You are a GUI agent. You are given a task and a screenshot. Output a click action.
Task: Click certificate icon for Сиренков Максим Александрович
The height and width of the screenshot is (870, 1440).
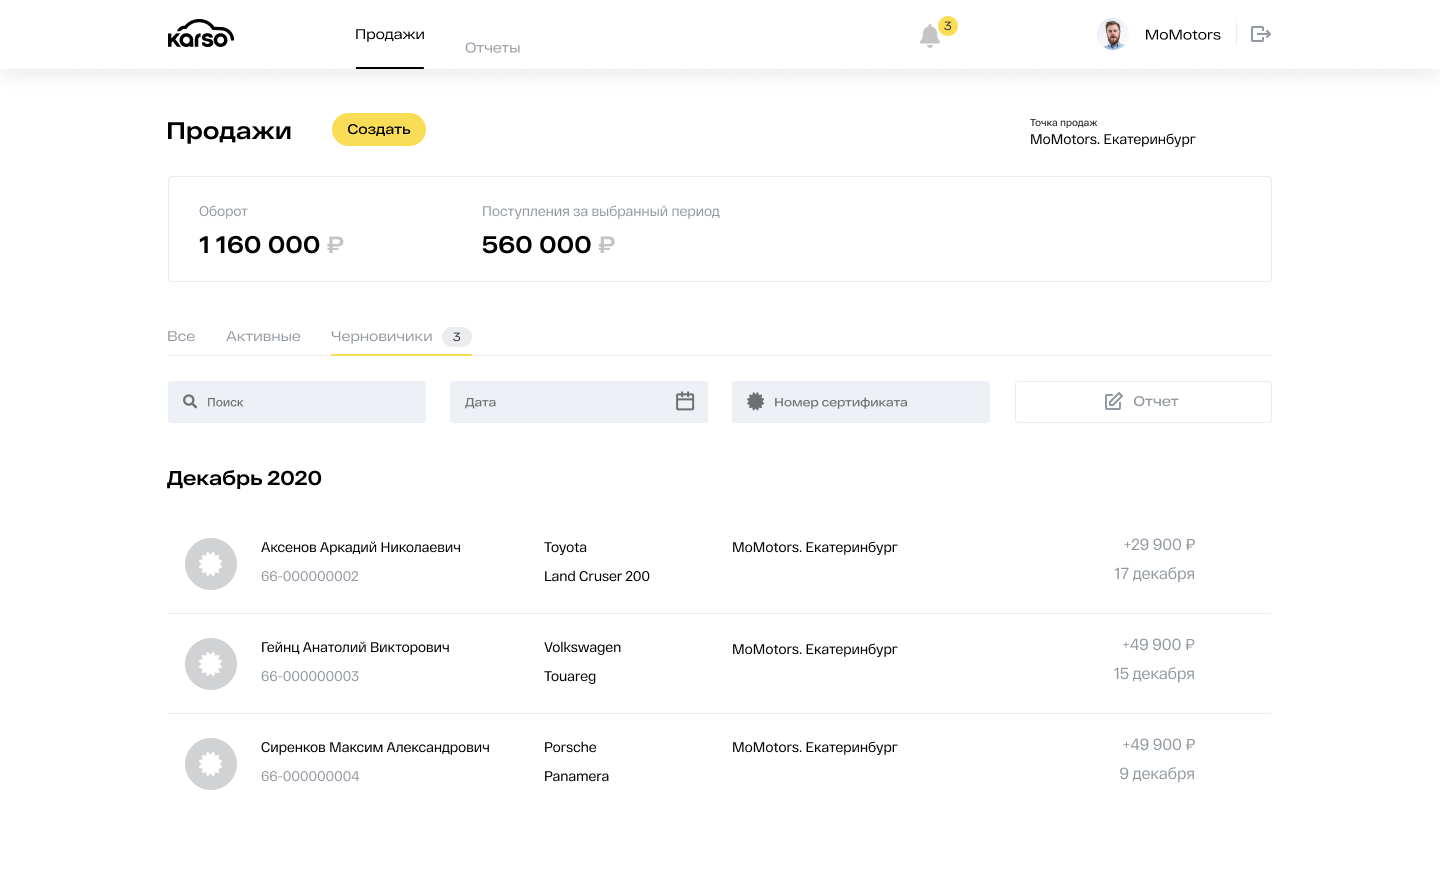pos(211,764)
